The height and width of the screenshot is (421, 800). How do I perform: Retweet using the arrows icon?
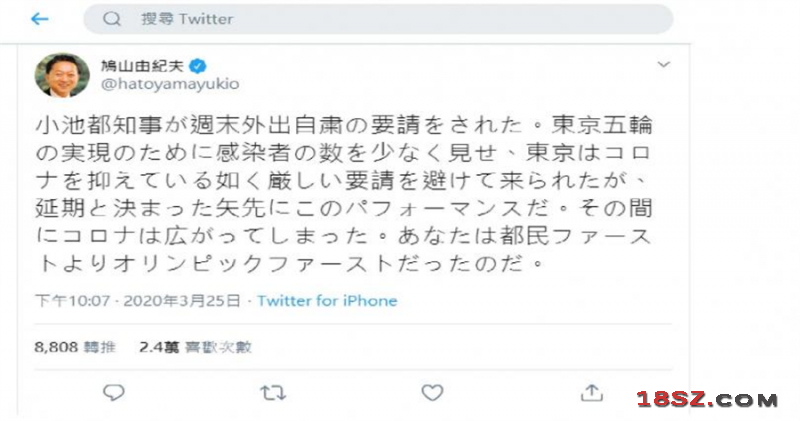(272, 393)
